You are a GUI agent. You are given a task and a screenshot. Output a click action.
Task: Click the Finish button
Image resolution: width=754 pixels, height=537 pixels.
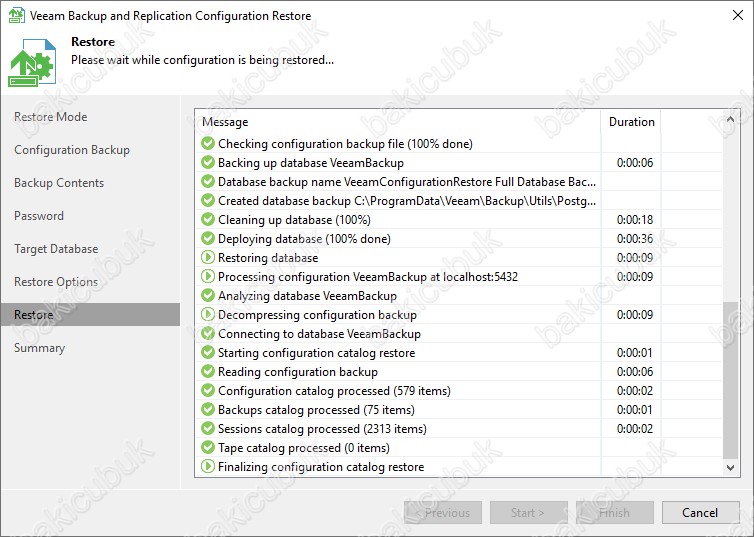pyautogui.click(x=615, y=512)
